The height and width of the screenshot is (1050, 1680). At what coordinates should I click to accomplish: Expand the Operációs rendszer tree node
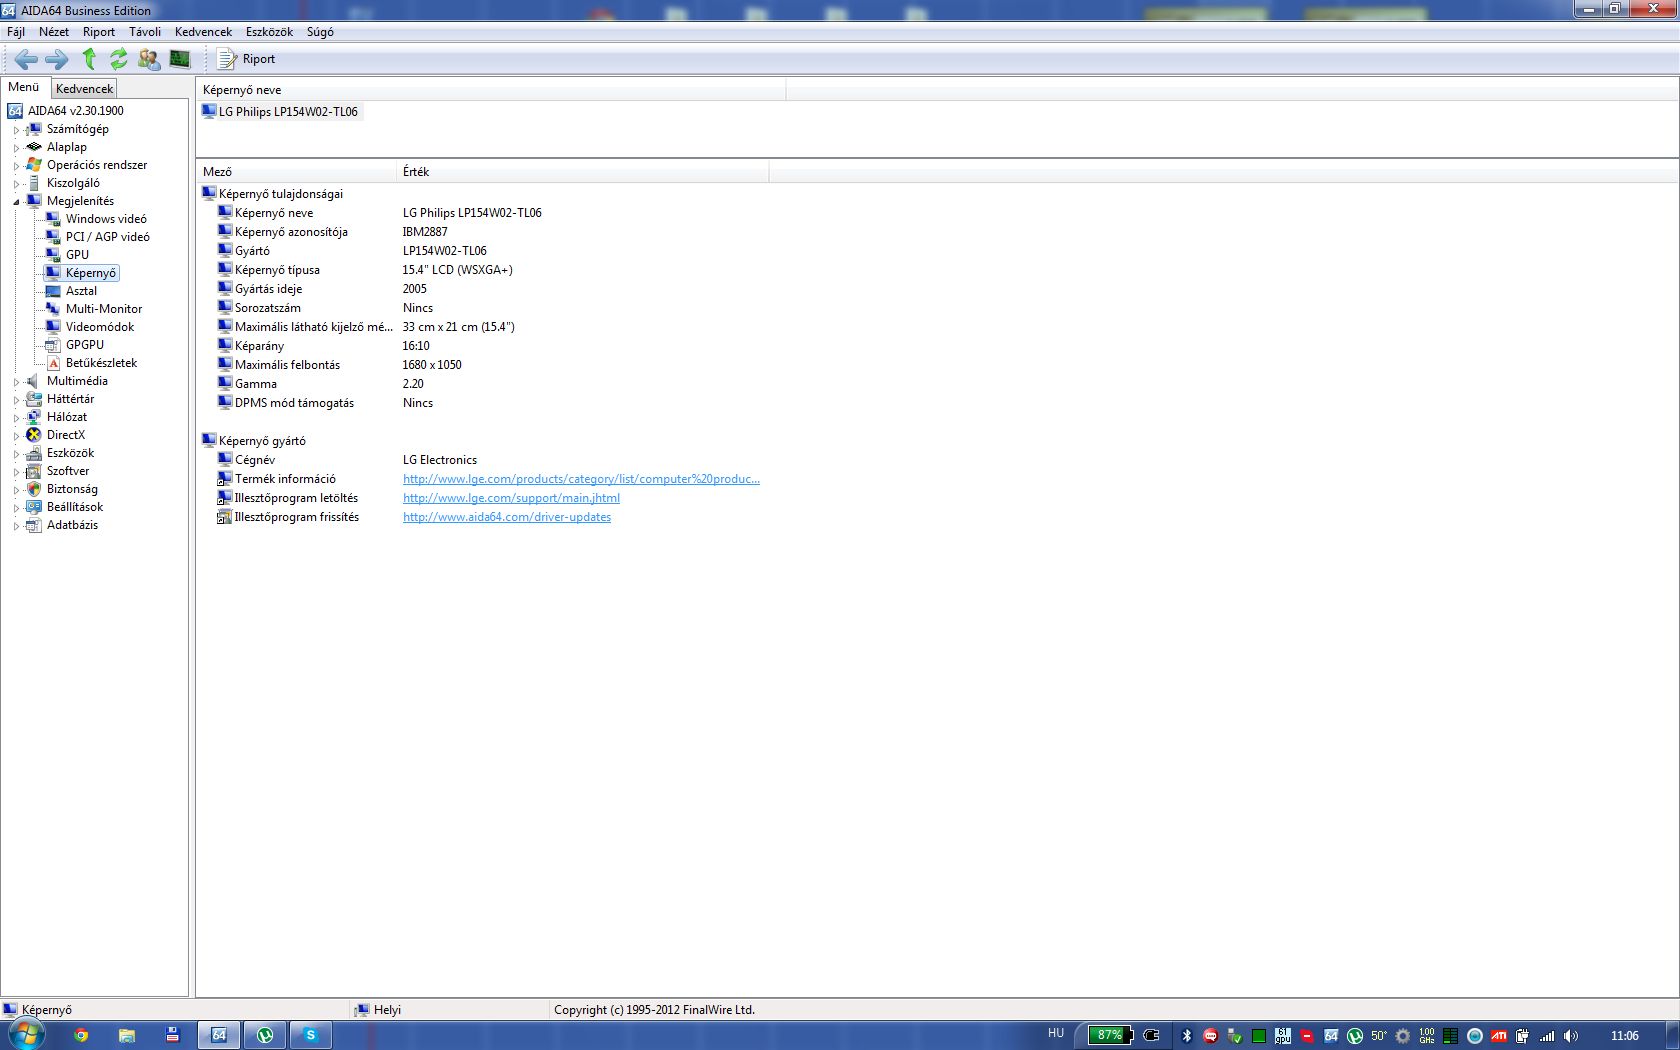pyautogui.click(x=16, y=166)
